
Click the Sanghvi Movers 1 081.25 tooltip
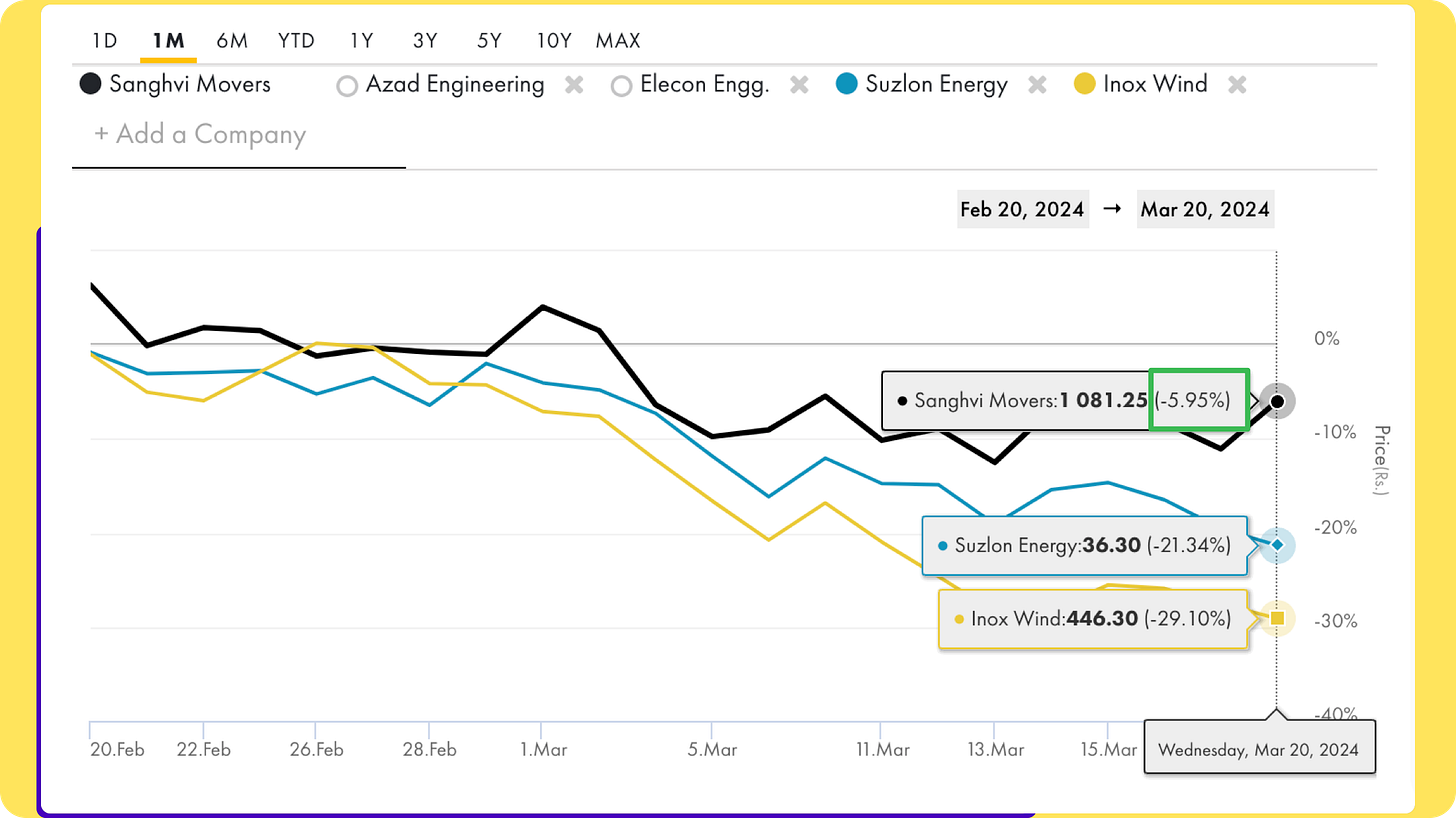1068,401
